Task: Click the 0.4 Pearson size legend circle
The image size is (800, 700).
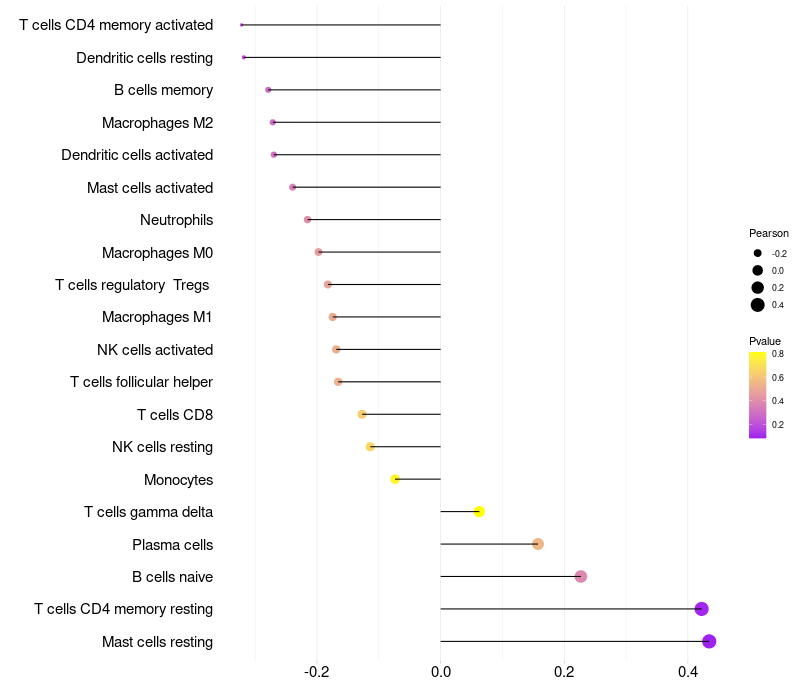Action: [x=758, y=305]
